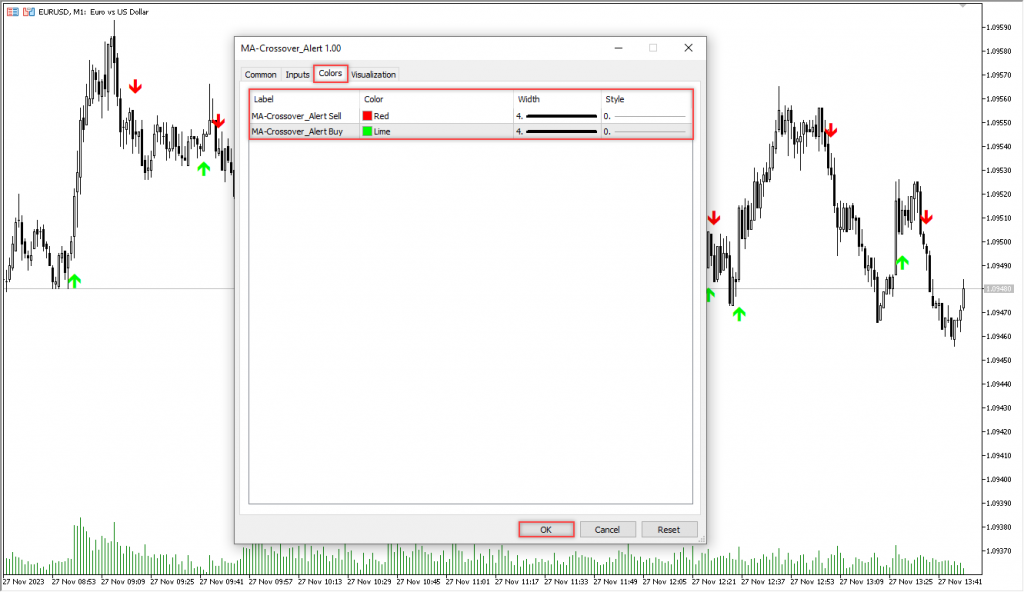Click the EURUSD, M1 chart title text
The height and width of the screenshot is (592, 1024).
coord(93,12)
